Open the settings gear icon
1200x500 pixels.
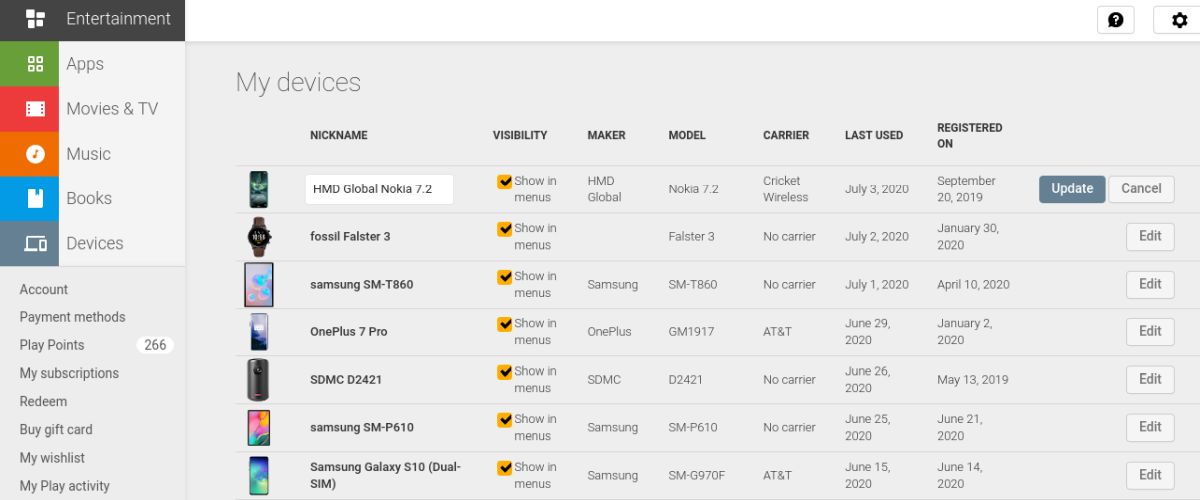1179,20
